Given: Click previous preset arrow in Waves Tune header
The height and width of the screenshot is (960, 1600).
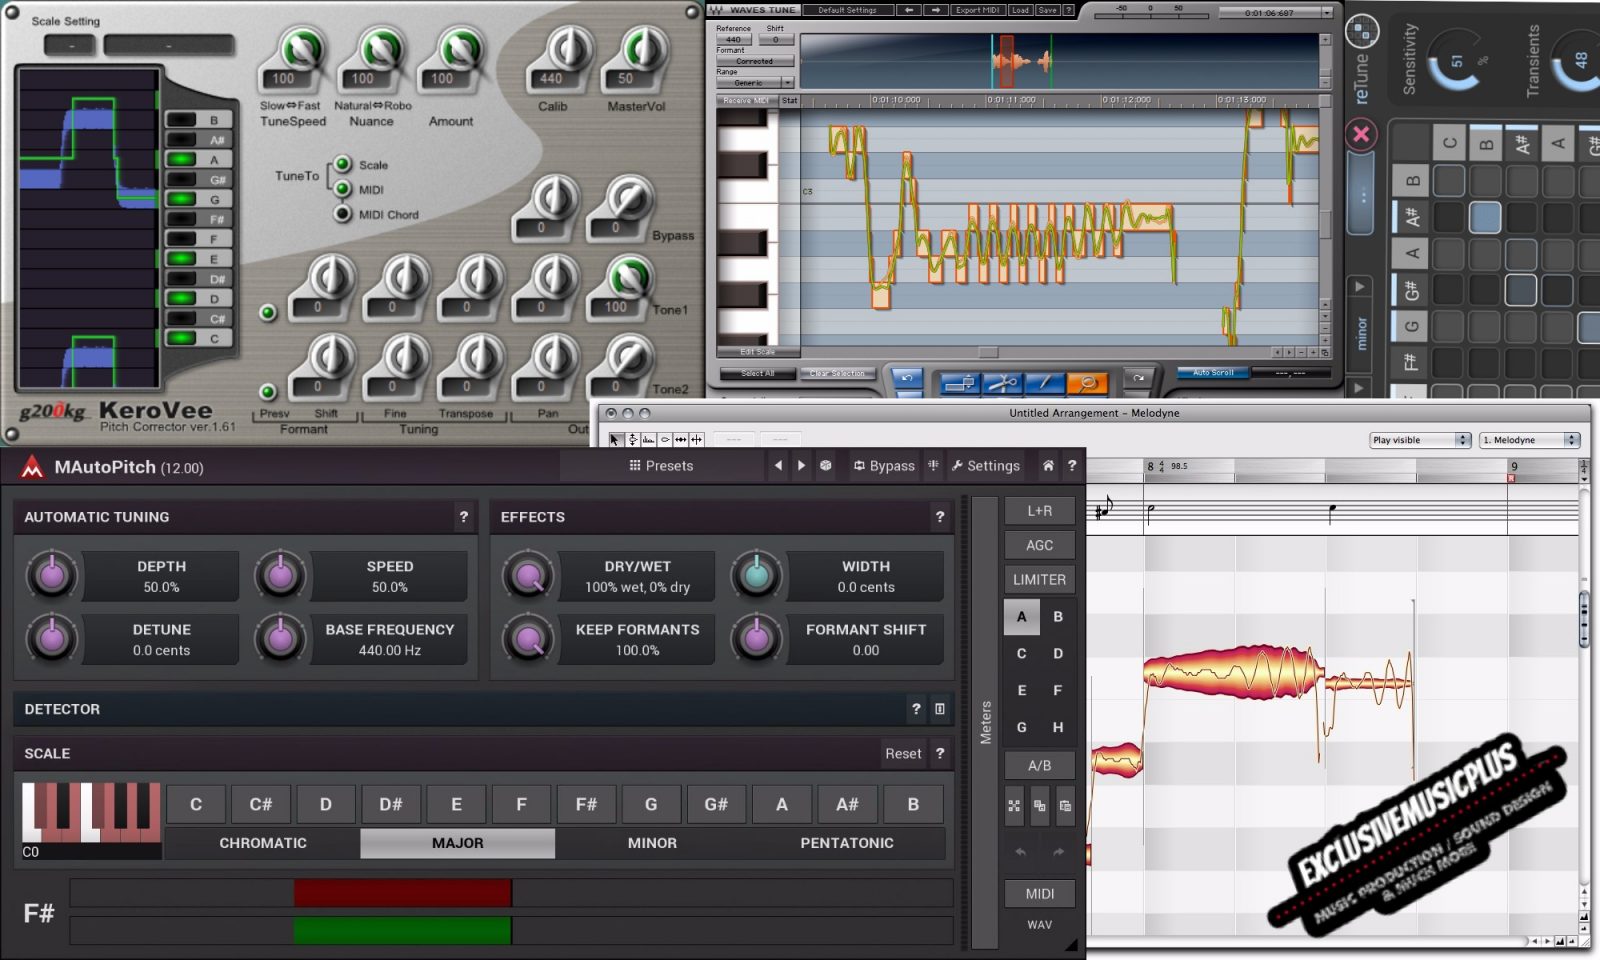Looking at the screenshot, I should (x=908, y=10).
